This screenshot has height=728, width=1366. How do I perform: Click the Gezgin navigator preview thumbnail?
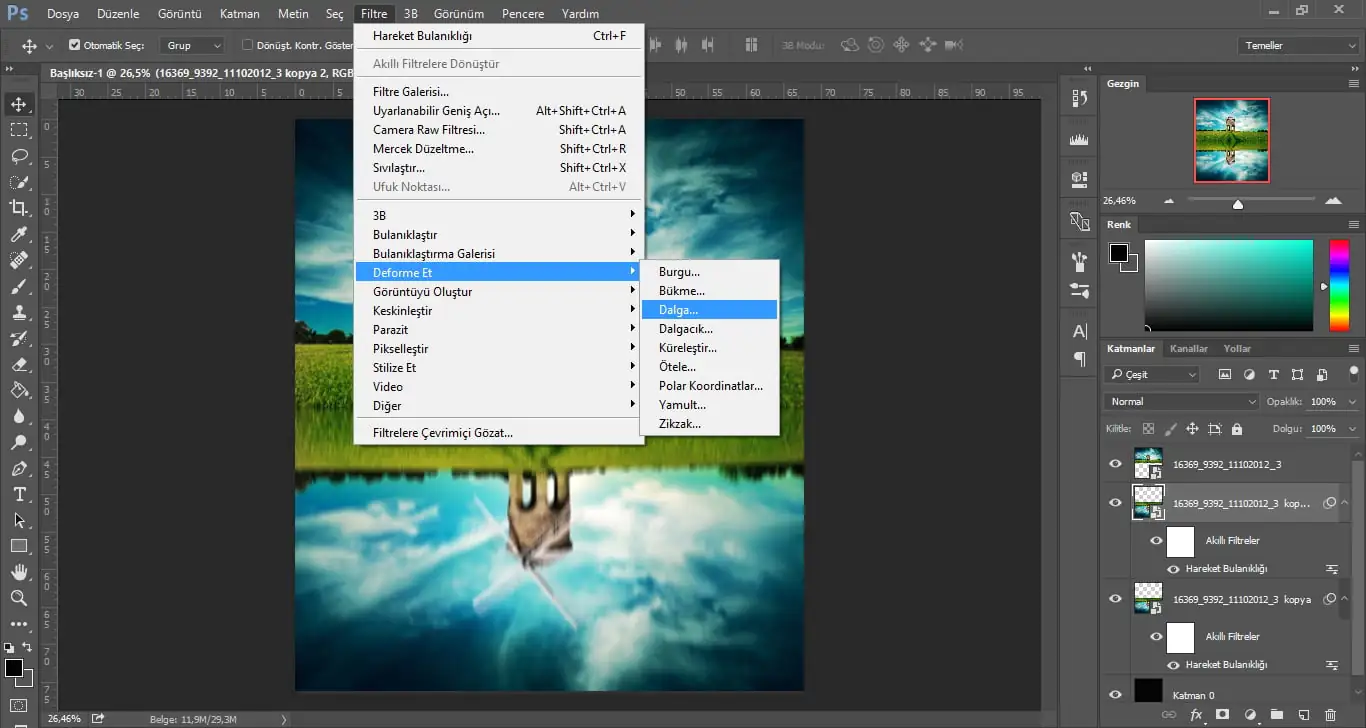(x=1231, y=141)
